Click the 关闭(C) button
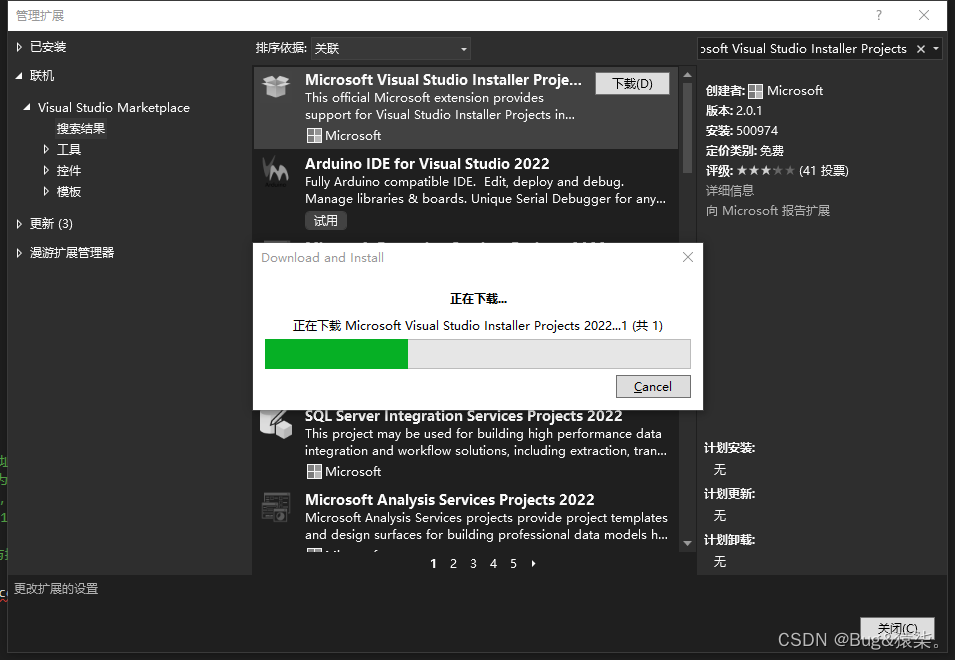This screenshot has height=660, width=955. [897, 628]
